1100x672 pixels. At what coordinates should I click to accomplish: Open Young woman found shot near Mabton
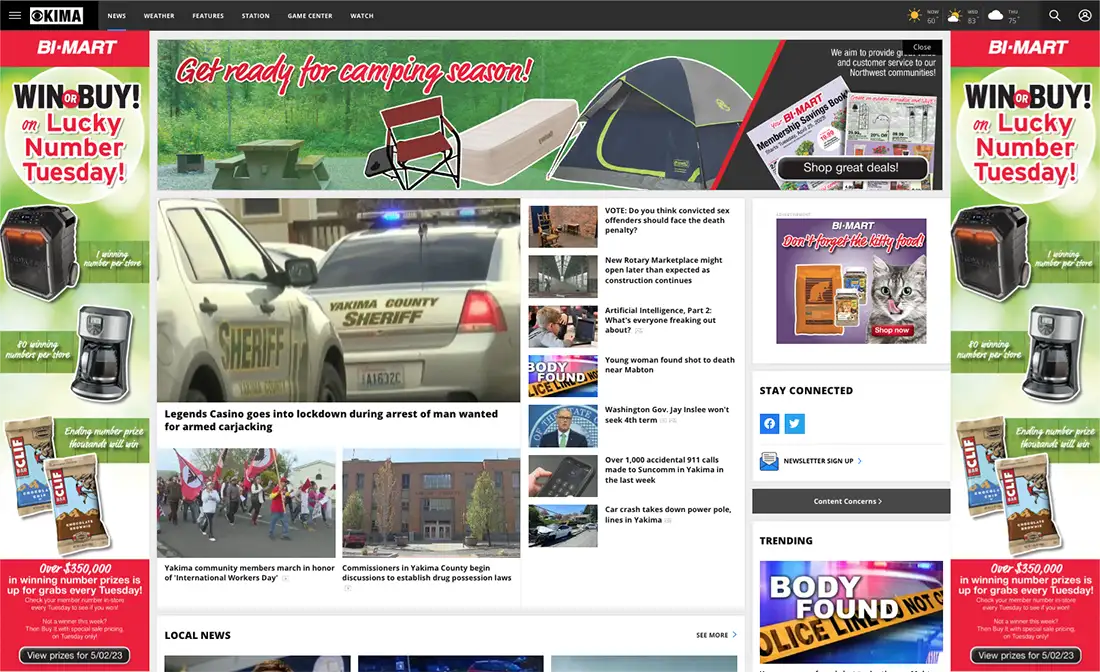[x=670, y=365]
